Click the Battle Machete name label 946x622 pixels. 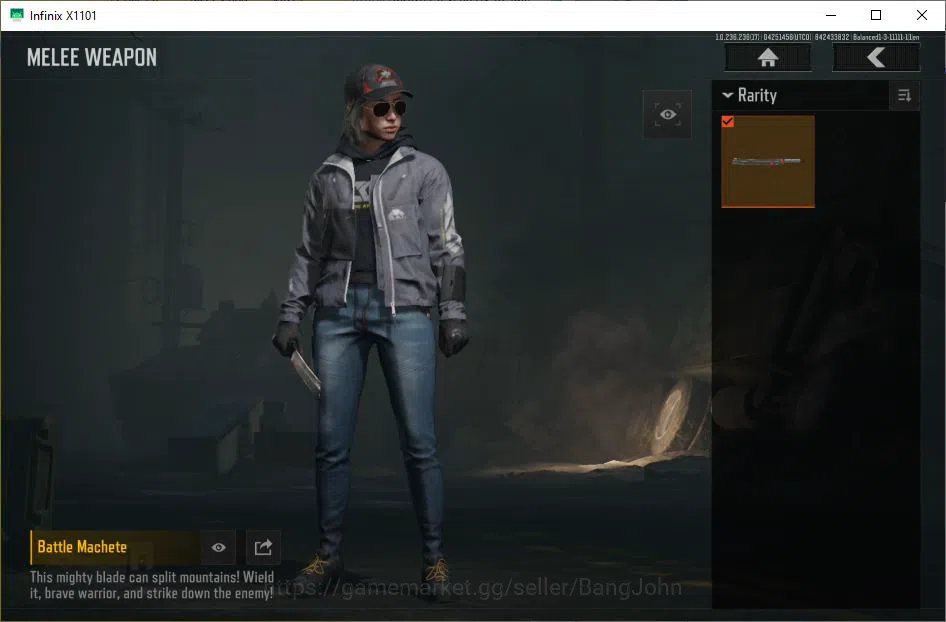click(x=82, y=547)
